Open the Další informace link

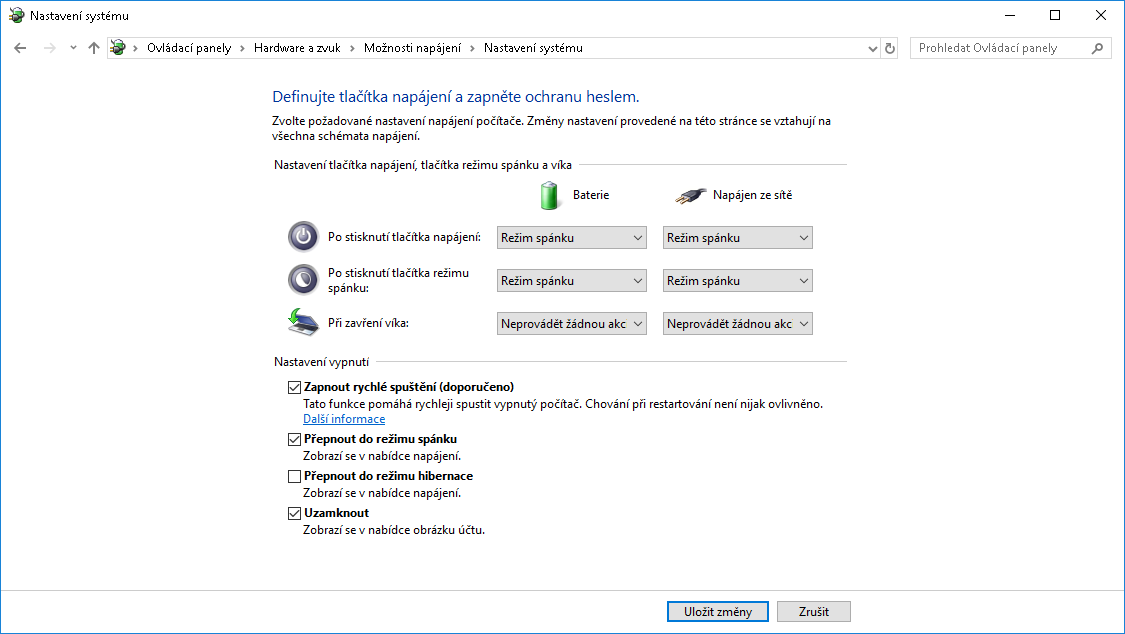tap(344, 419)
